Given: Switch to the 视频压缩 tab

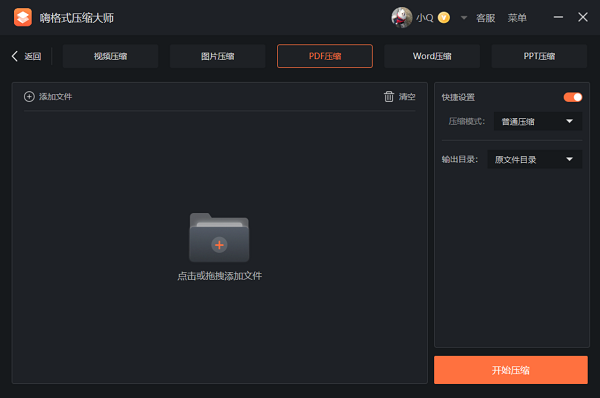Looking at the screenshot, I should [x=111, y=56].
